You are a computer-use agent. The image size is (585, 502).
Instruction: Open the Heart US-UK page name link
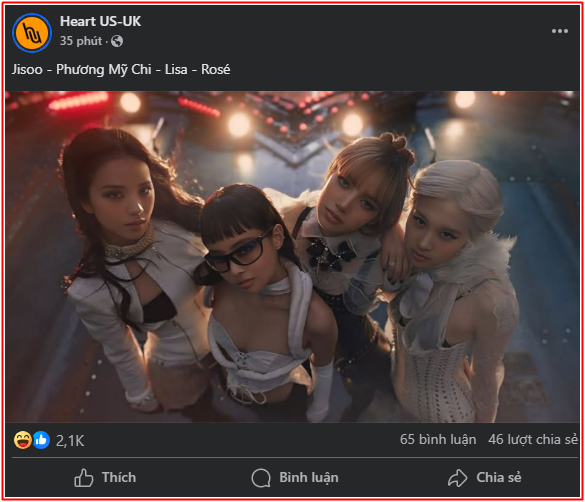click(x=100, y=21)
